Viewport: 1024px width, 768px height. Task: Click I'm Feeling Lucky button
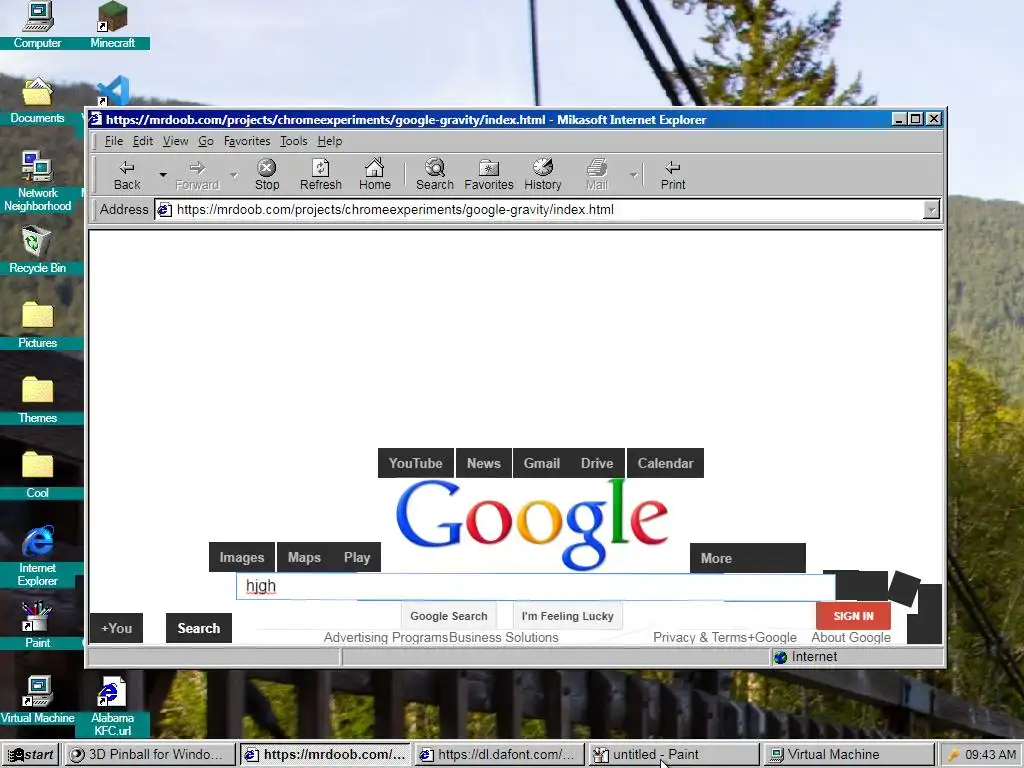[568, 616]
